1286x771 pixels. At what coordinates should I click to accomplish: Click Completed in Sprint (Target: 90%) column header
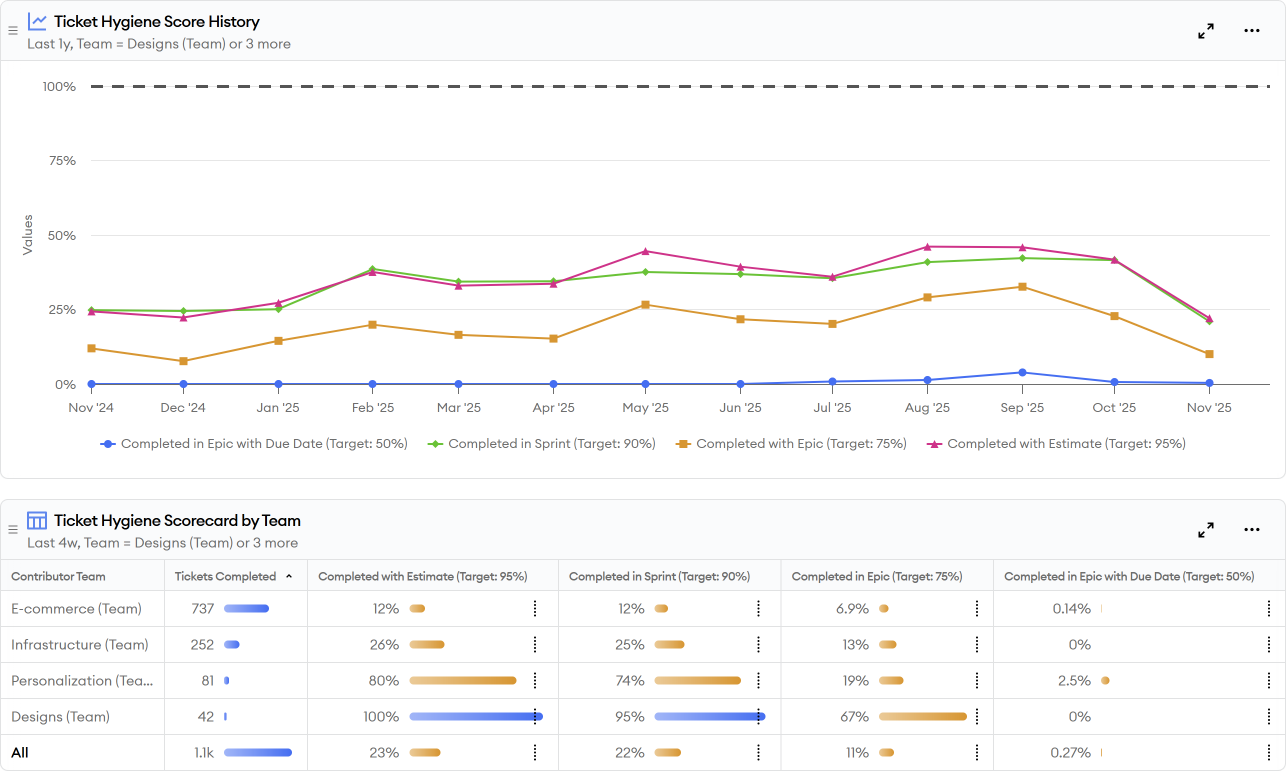click(659, 577)
